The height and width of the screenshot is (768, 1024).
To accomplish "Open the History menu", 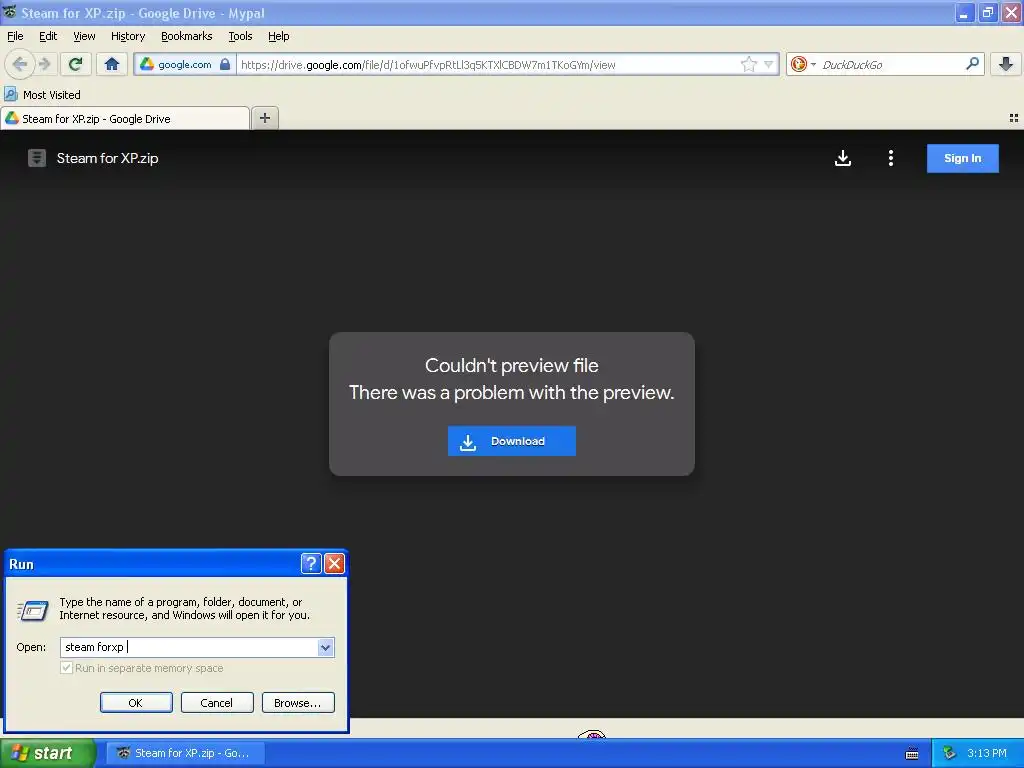I will point(128,36).
